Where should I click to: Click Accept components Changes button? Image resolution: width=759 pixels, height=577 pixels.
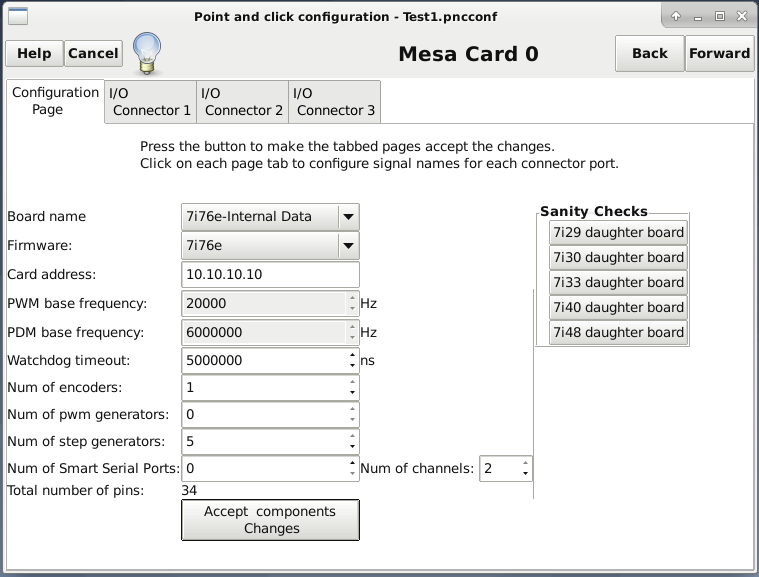[270, 520]
